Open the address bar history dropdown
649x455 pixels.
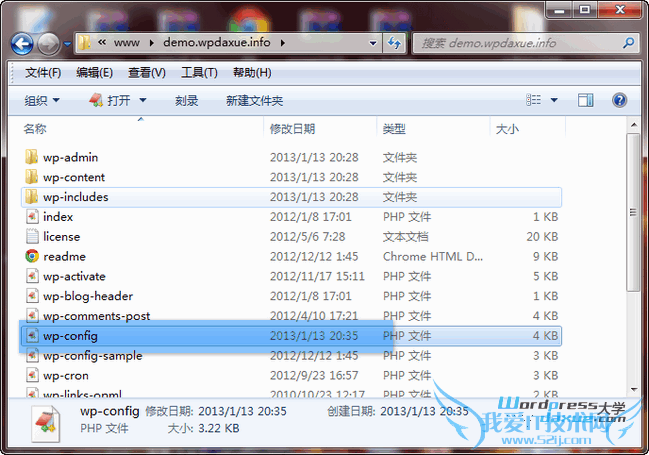coord(373,43)
